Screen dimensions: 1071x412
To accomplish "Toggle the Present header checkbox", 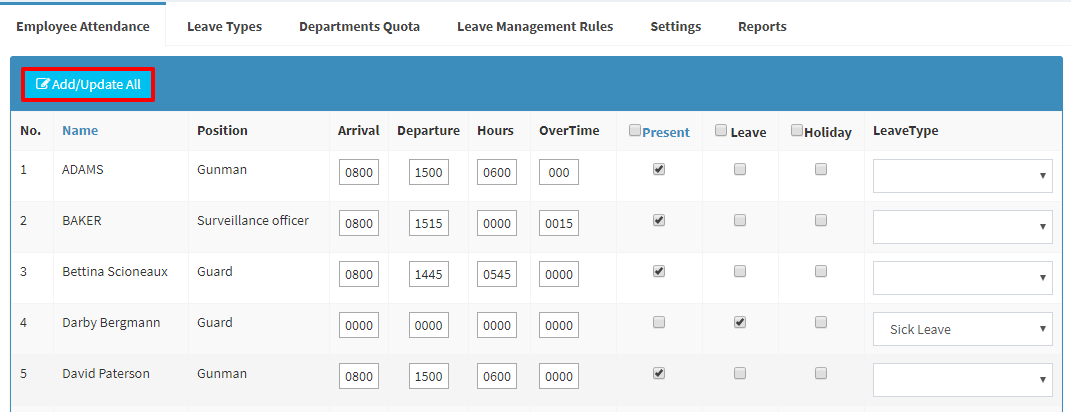I will click(x=635, y=130).
